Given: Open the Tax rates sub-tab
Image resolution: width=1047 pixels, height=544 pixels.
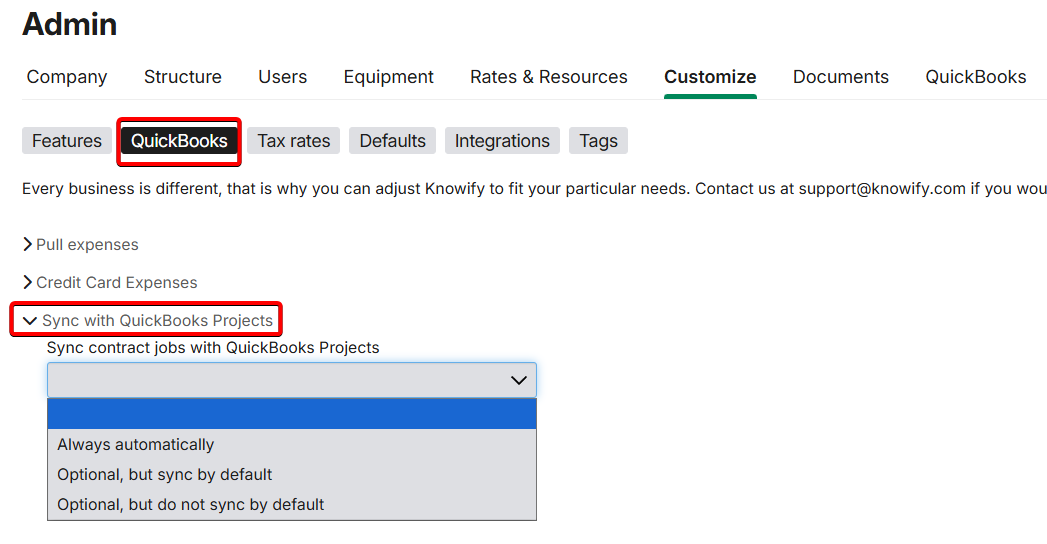Looking at the screenshot, I should [294, 141].
